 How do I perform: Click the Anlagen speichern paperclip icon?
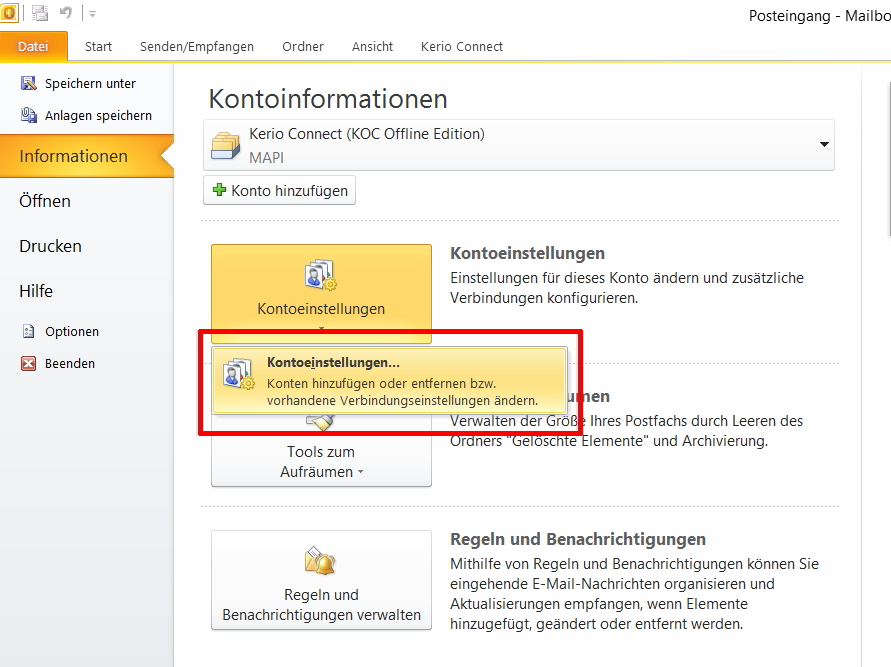point(28,115)
